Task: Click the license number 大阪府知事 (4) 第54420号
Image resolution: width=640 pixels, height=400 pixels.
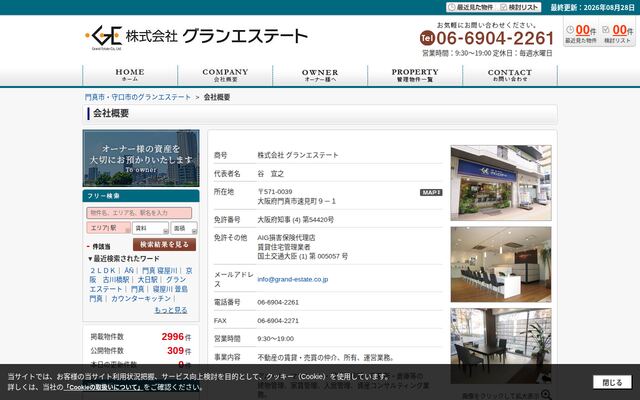Action: [x=295, y=220]
